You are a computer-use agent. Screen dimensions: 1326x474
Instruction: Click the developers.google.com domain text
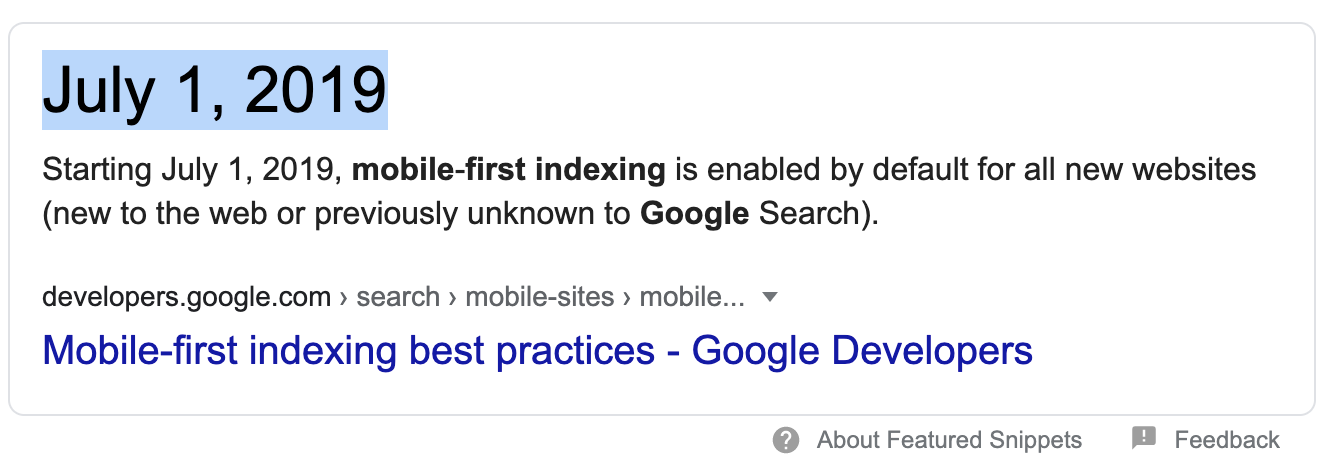[x=186, y=297]
